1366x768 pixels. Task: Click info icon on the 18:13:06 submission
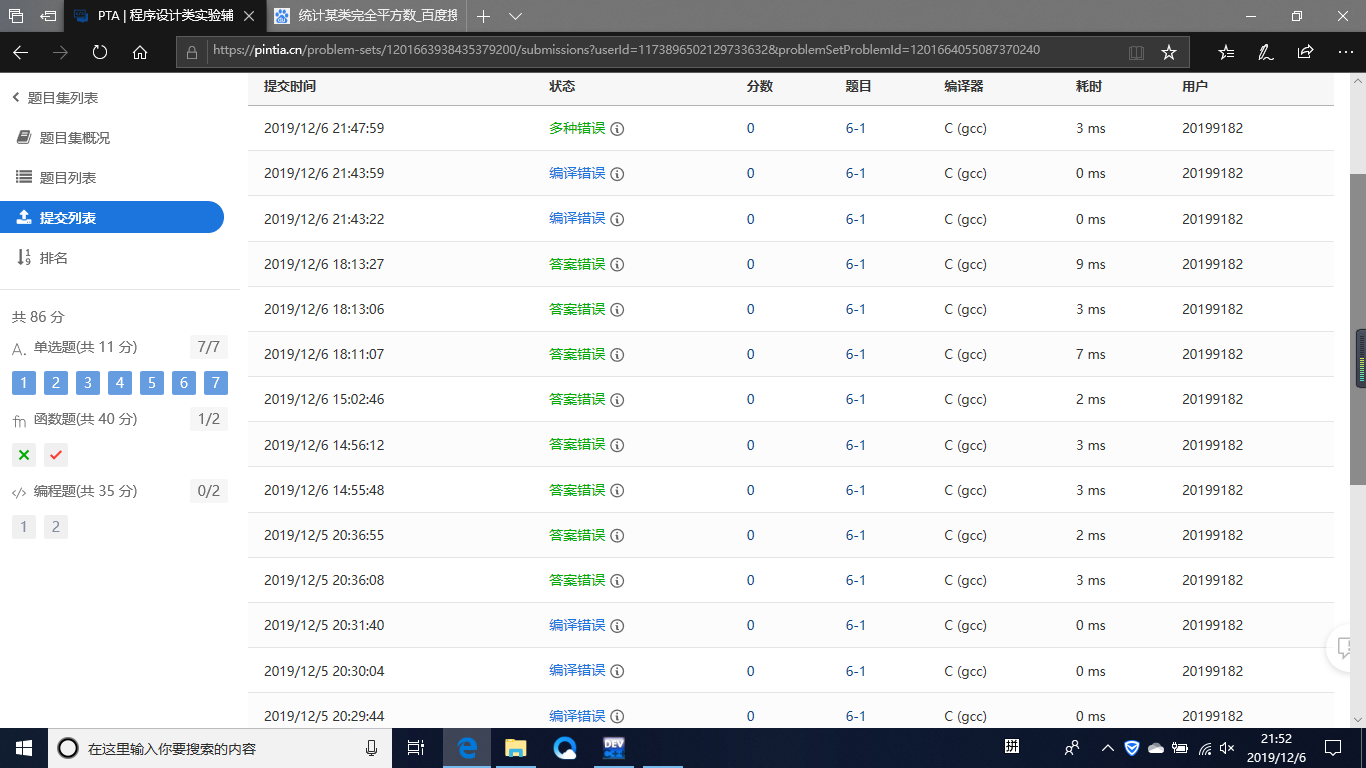pos(617,310)
